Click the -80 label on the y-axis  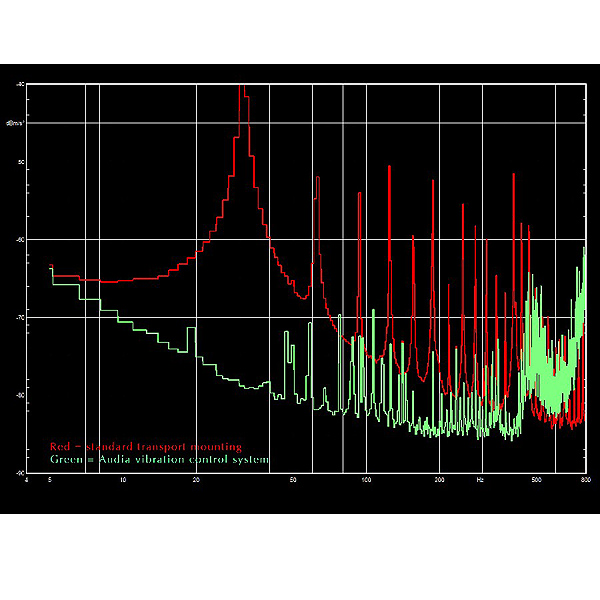pos(19,394)
